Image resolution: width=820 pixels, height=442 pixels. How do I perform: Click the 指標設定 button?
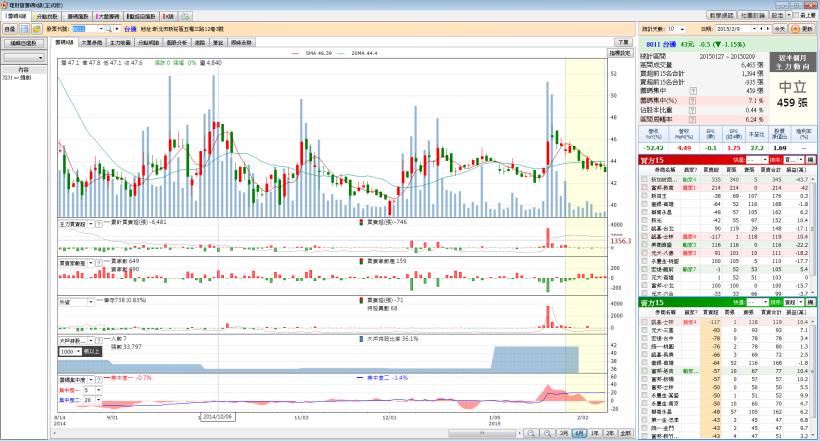click(620, 51)
